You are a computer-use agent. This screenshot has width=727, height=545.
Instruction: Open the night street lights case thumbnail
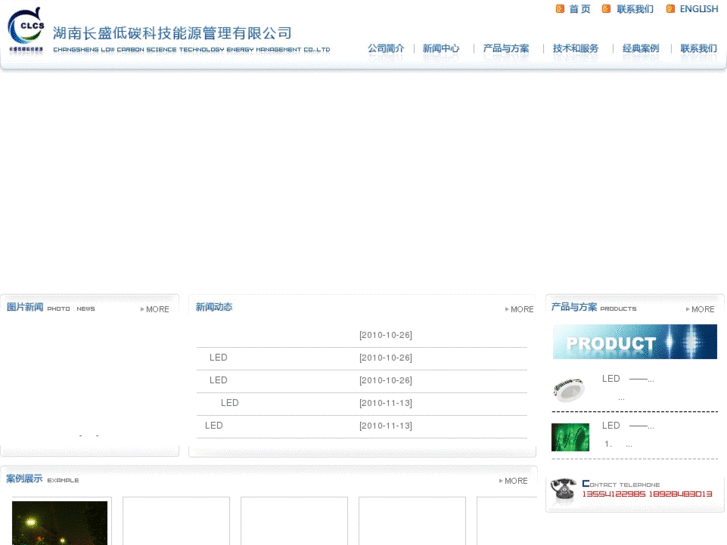point(60,523)
